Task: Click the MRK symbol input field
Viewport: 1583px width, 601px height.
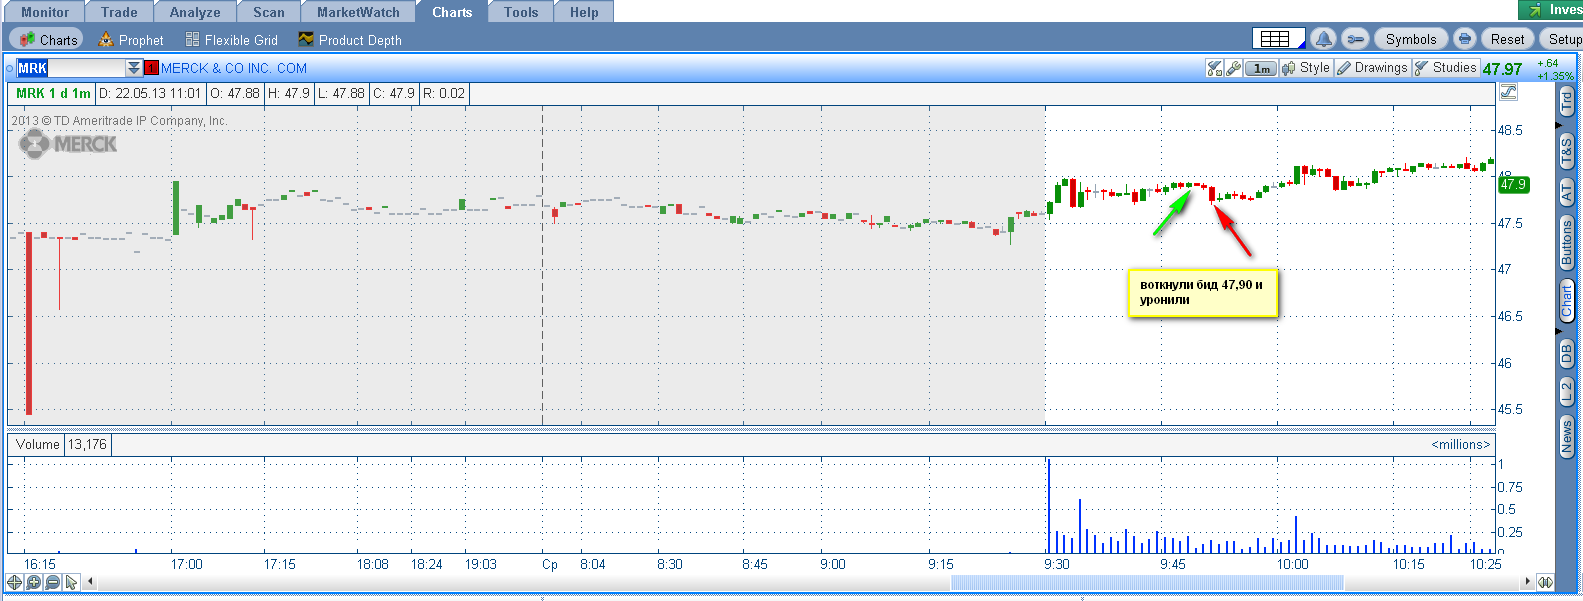Action: pyautogui.click(x=71, y=68)
